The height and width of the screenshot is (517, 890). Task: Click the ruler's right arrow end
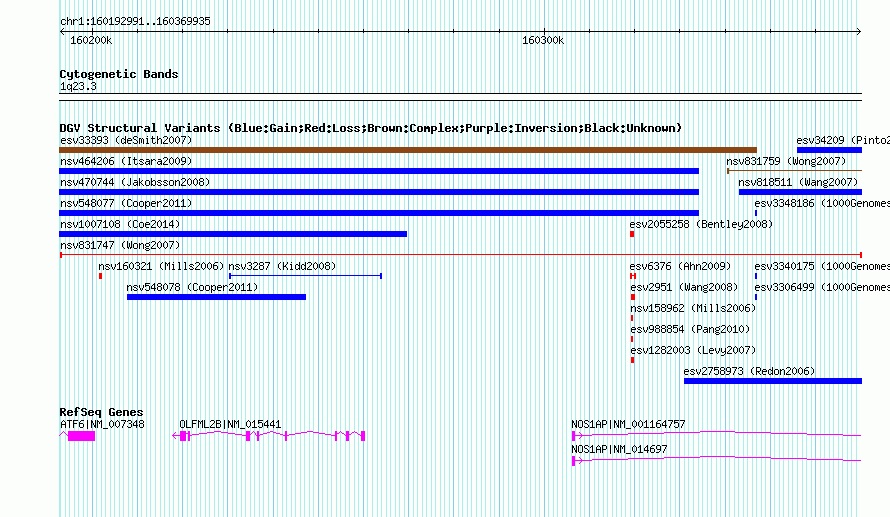click(x=859, y=32)
